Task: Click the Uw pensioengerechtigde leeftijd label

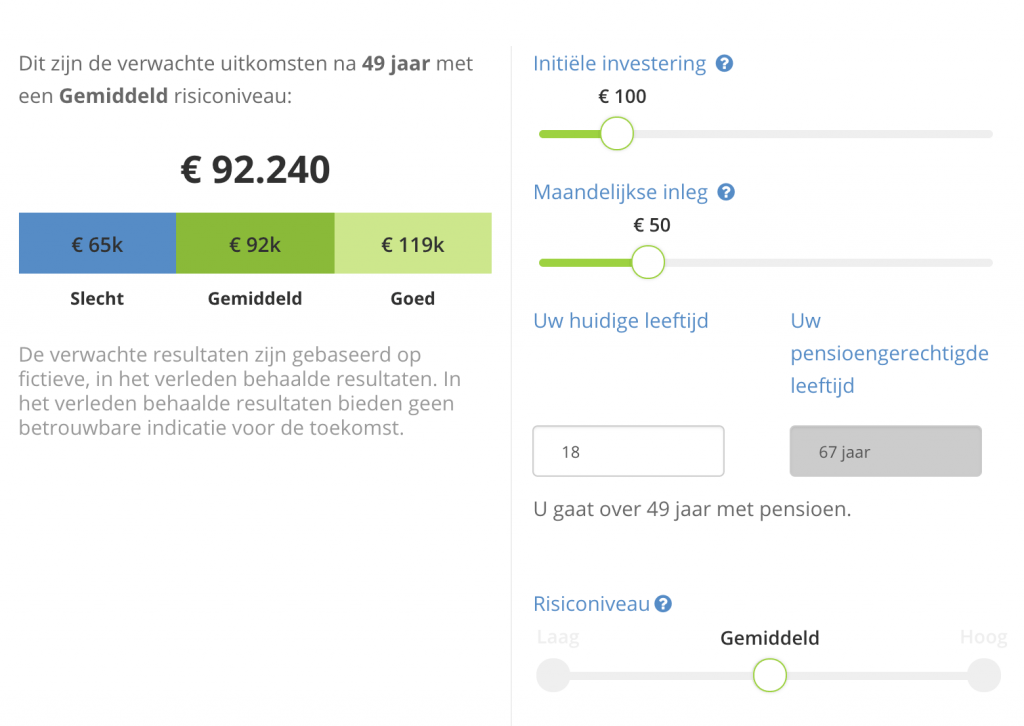Action: 889,353
